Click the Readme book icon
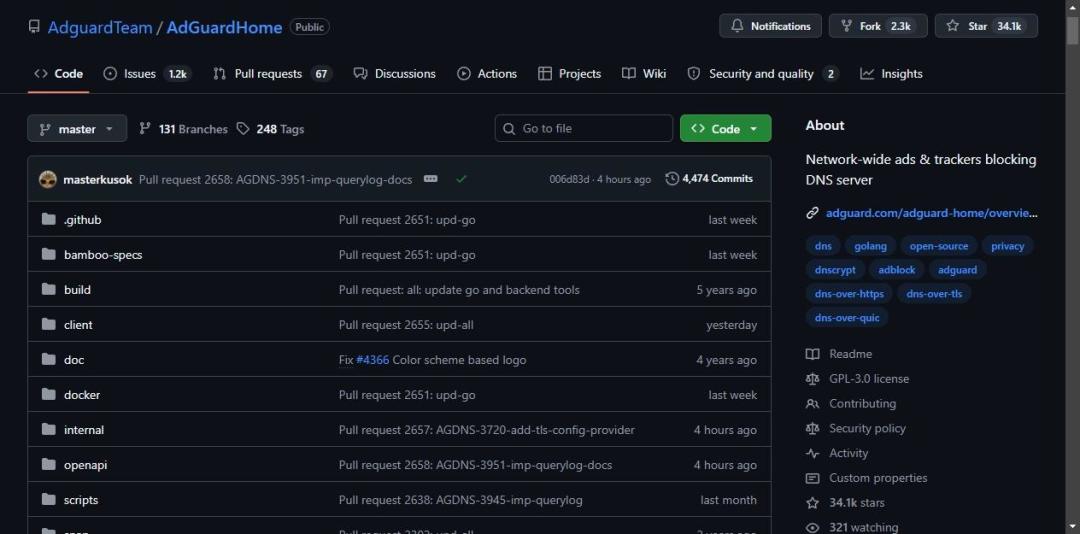 pyautogui.click(x=813, y=354)
